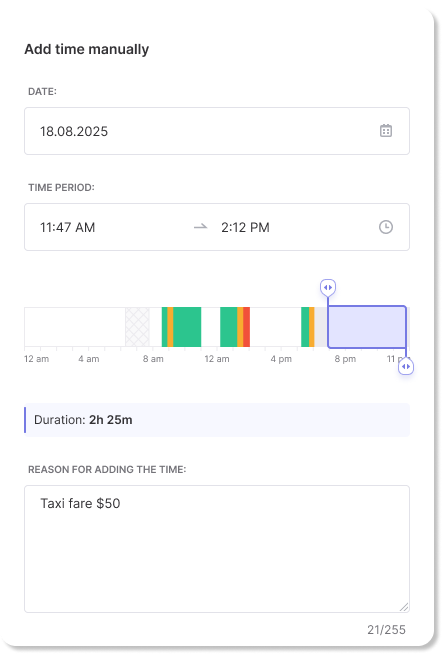Viewport: 442px width, 654px height.
Task: Click the green segment after 4 pm
Action: click(x=305, y=327)
